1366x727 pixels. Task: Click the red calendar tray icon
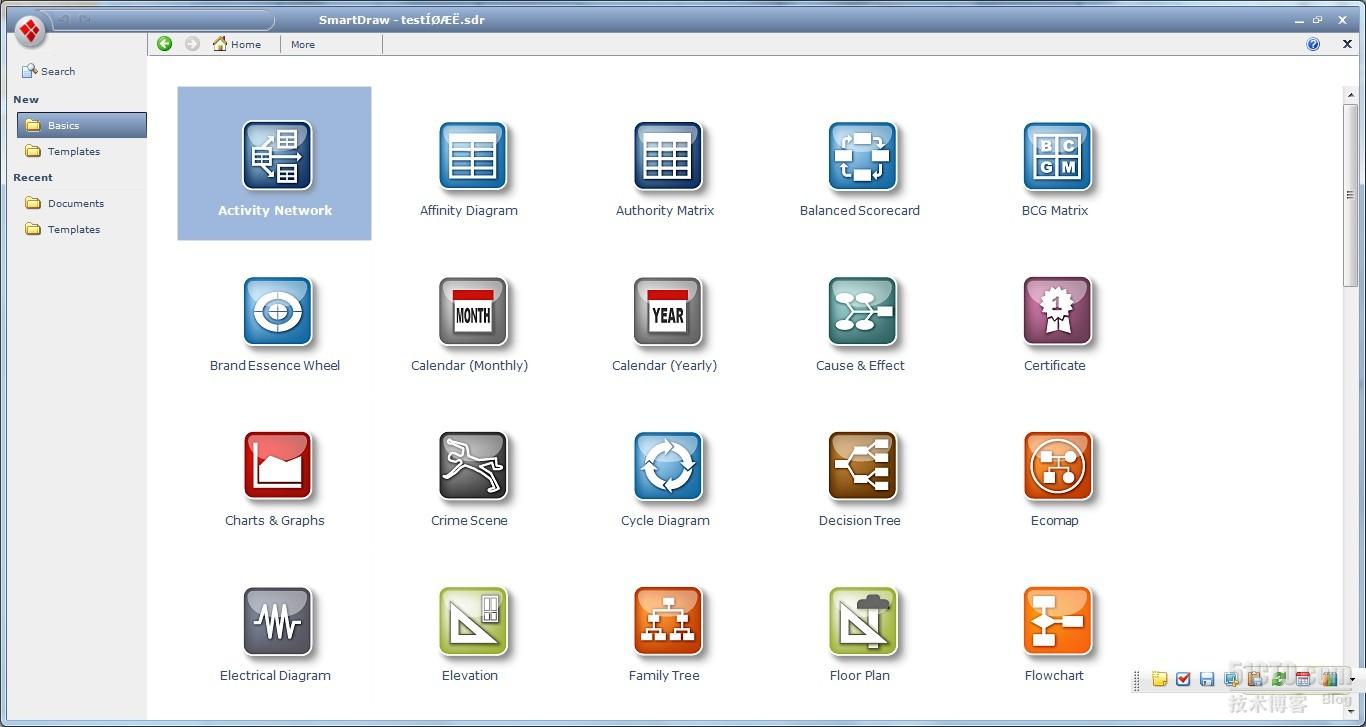click(x=1303, y=679)
